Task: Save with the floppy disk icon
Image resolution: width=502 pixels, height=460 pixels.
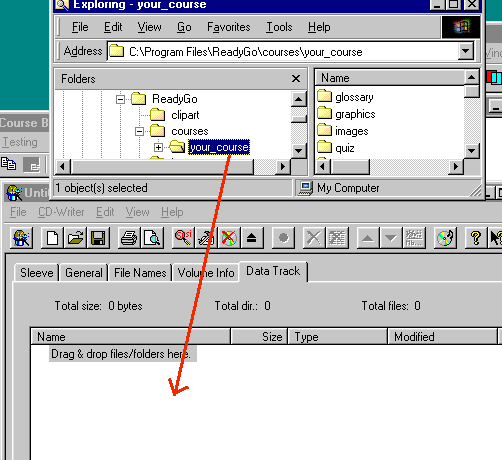Action: [98, 238]
